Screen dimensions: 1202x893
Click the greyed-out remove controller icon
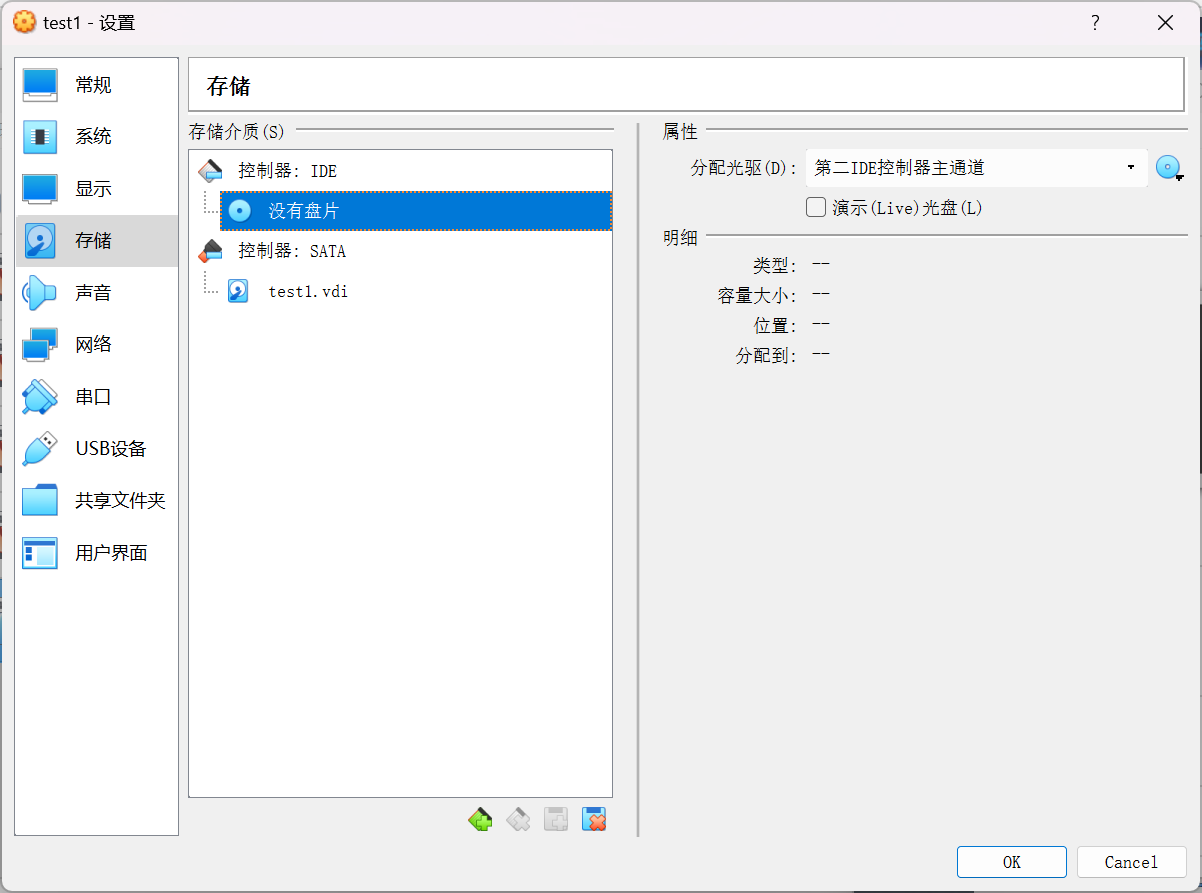[518, 821]
